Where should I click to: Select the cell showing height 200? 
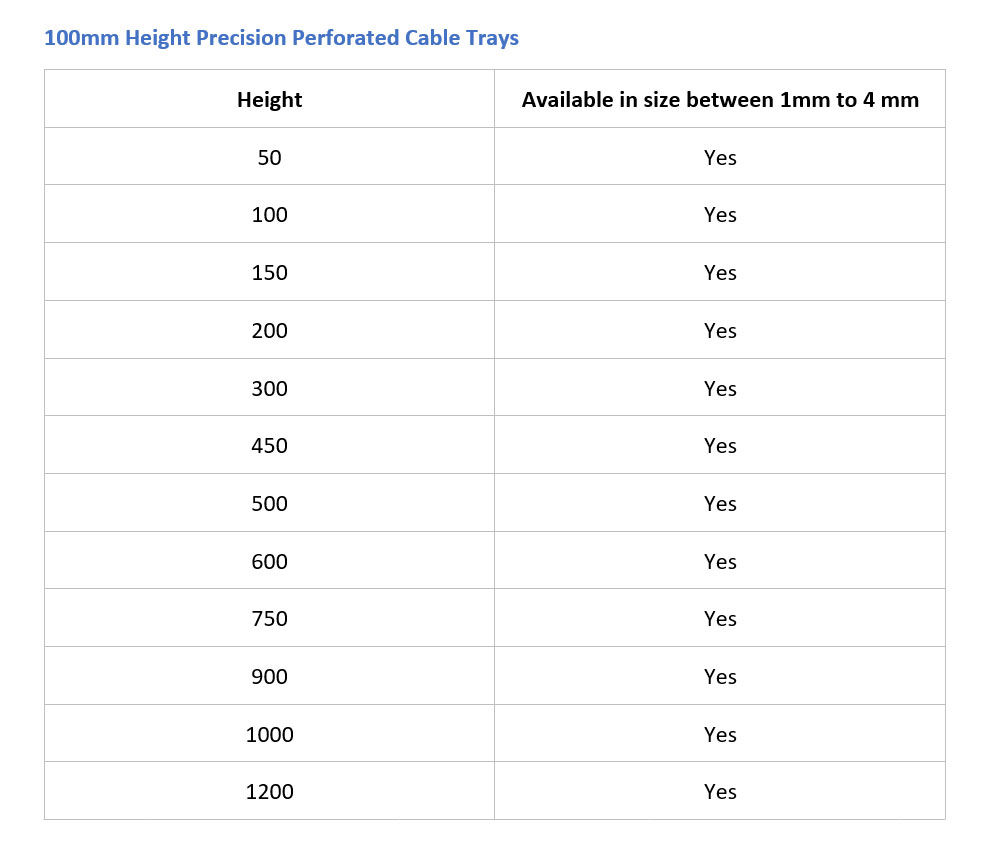(x=270, y=330)
